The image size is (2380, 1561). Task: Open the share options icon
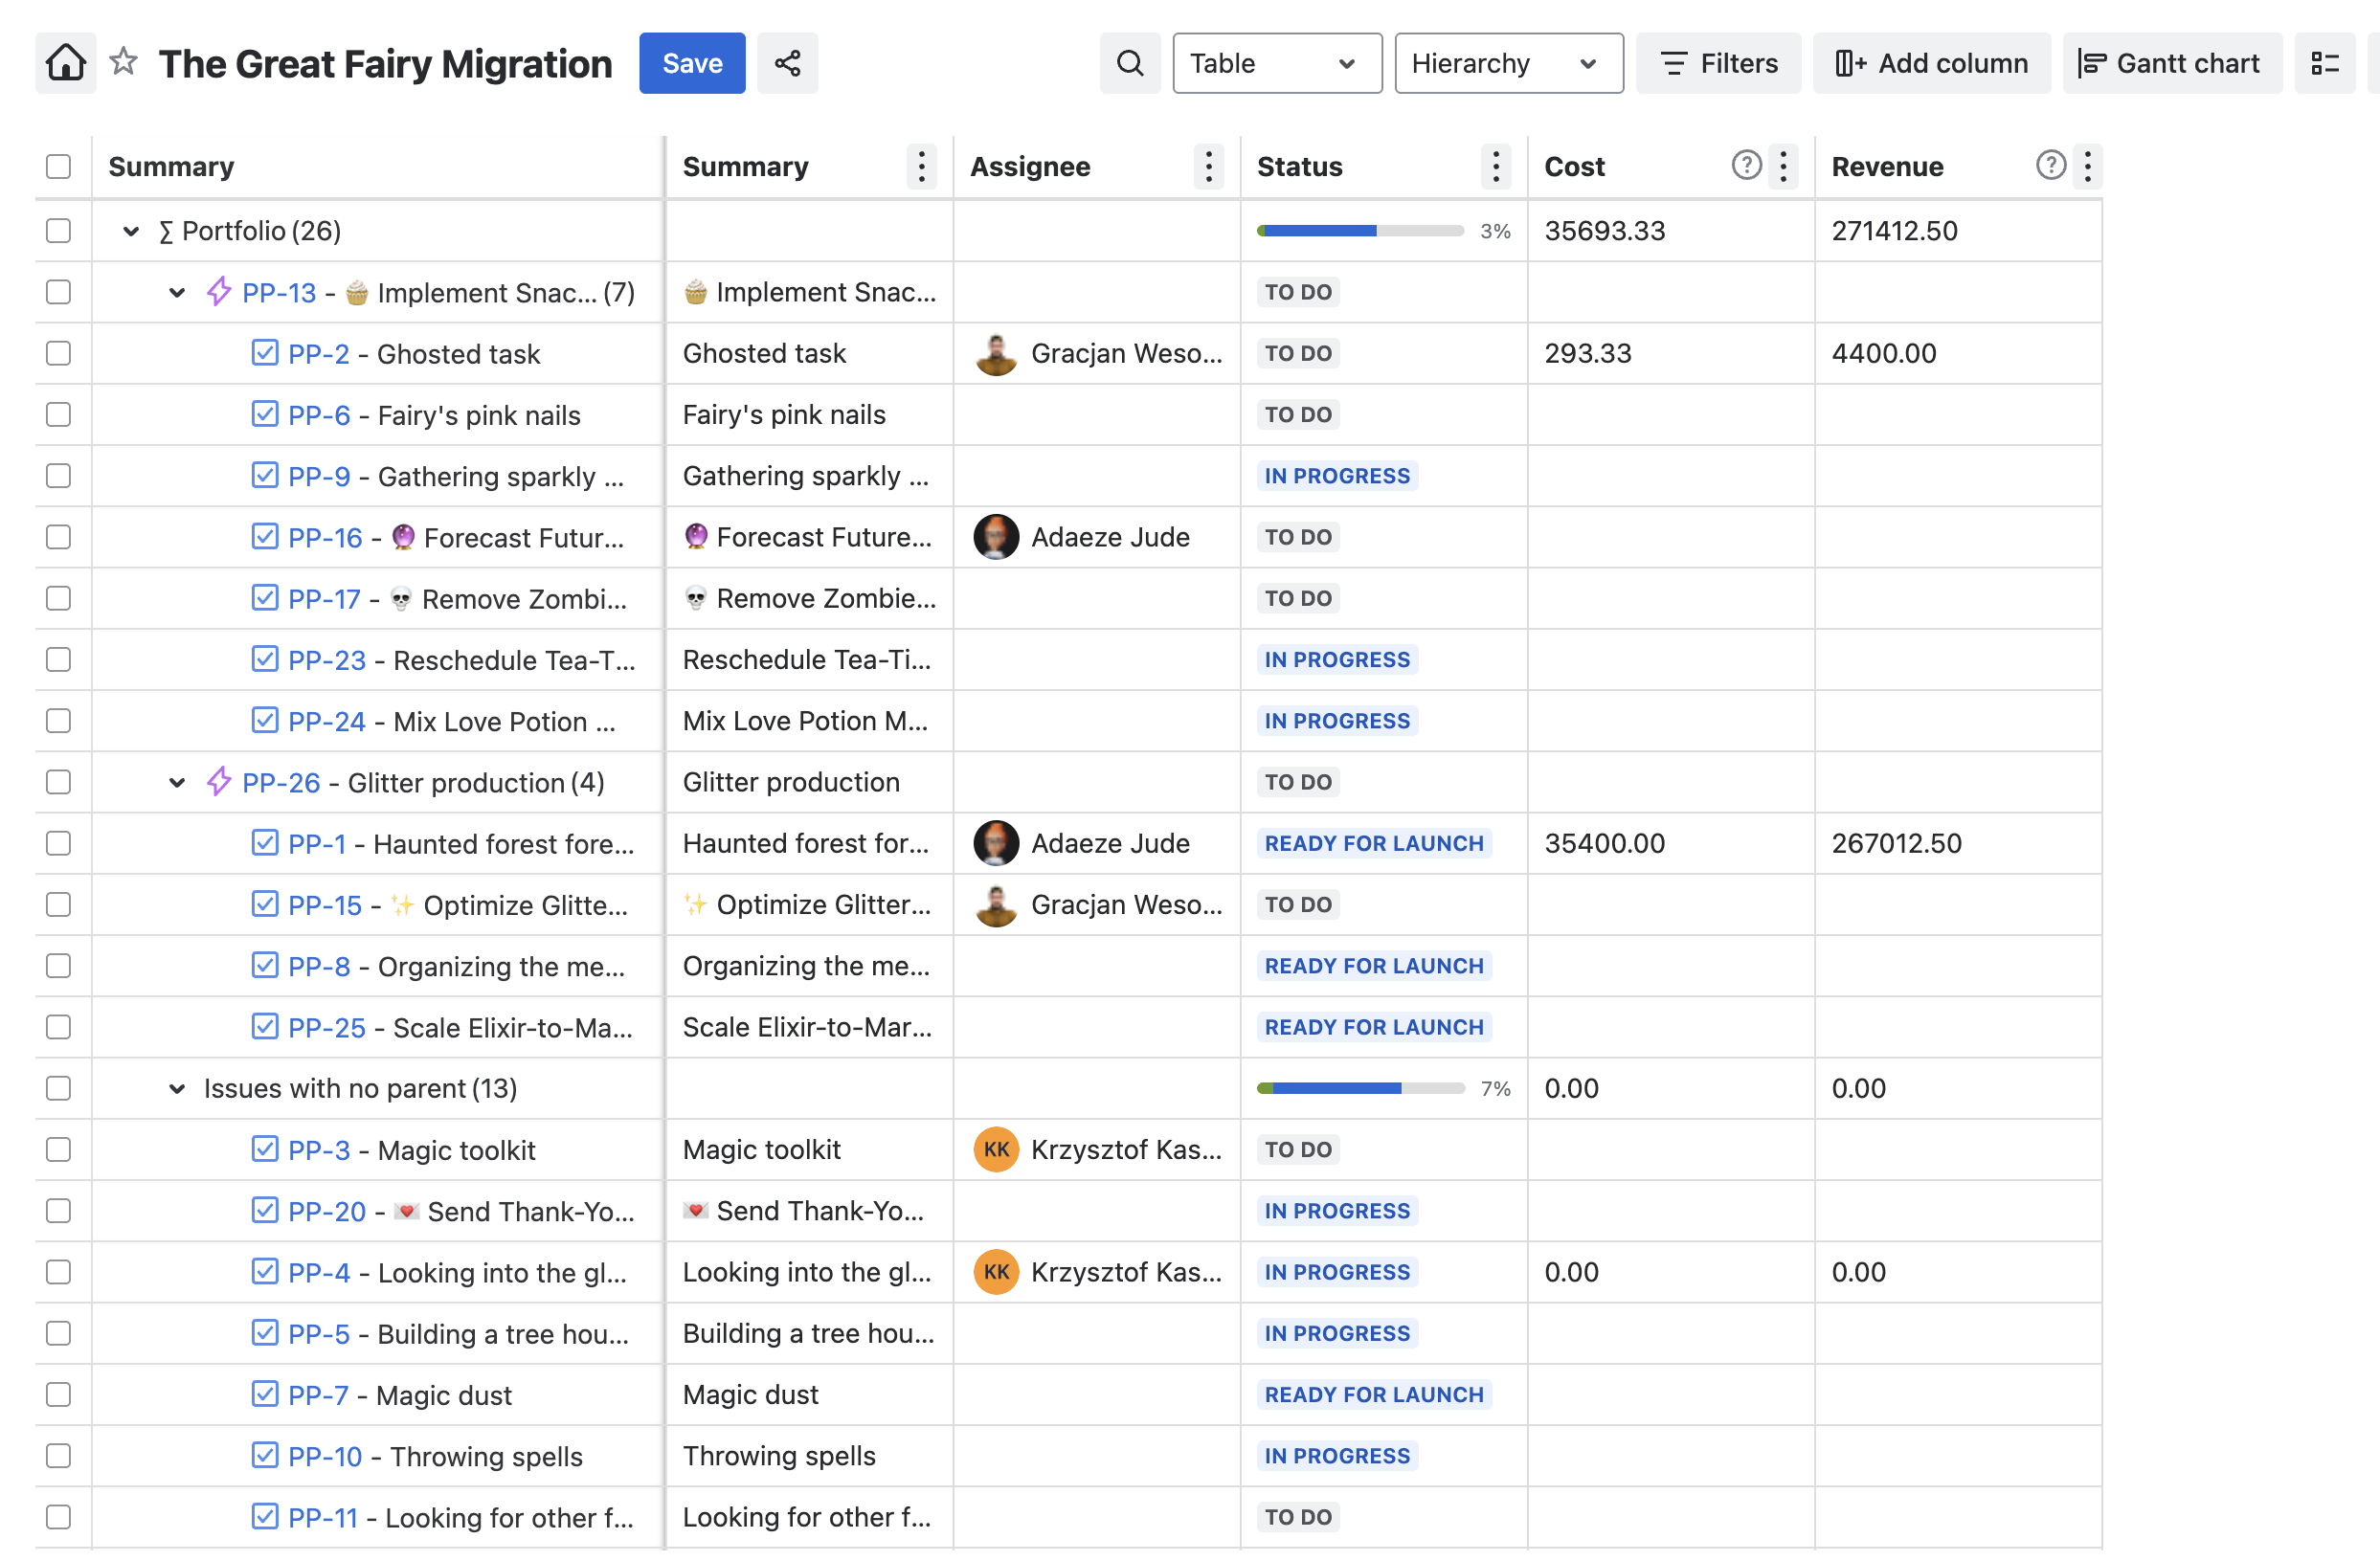pyautogui.click(x=787, y=62)
